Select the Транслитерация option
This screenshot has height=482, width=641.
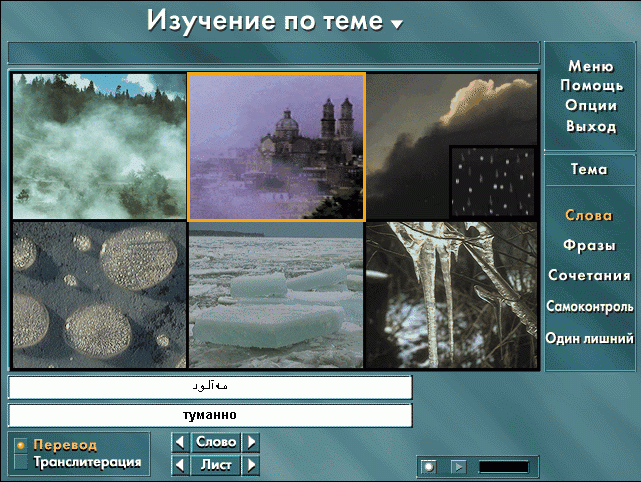(20, 462)
